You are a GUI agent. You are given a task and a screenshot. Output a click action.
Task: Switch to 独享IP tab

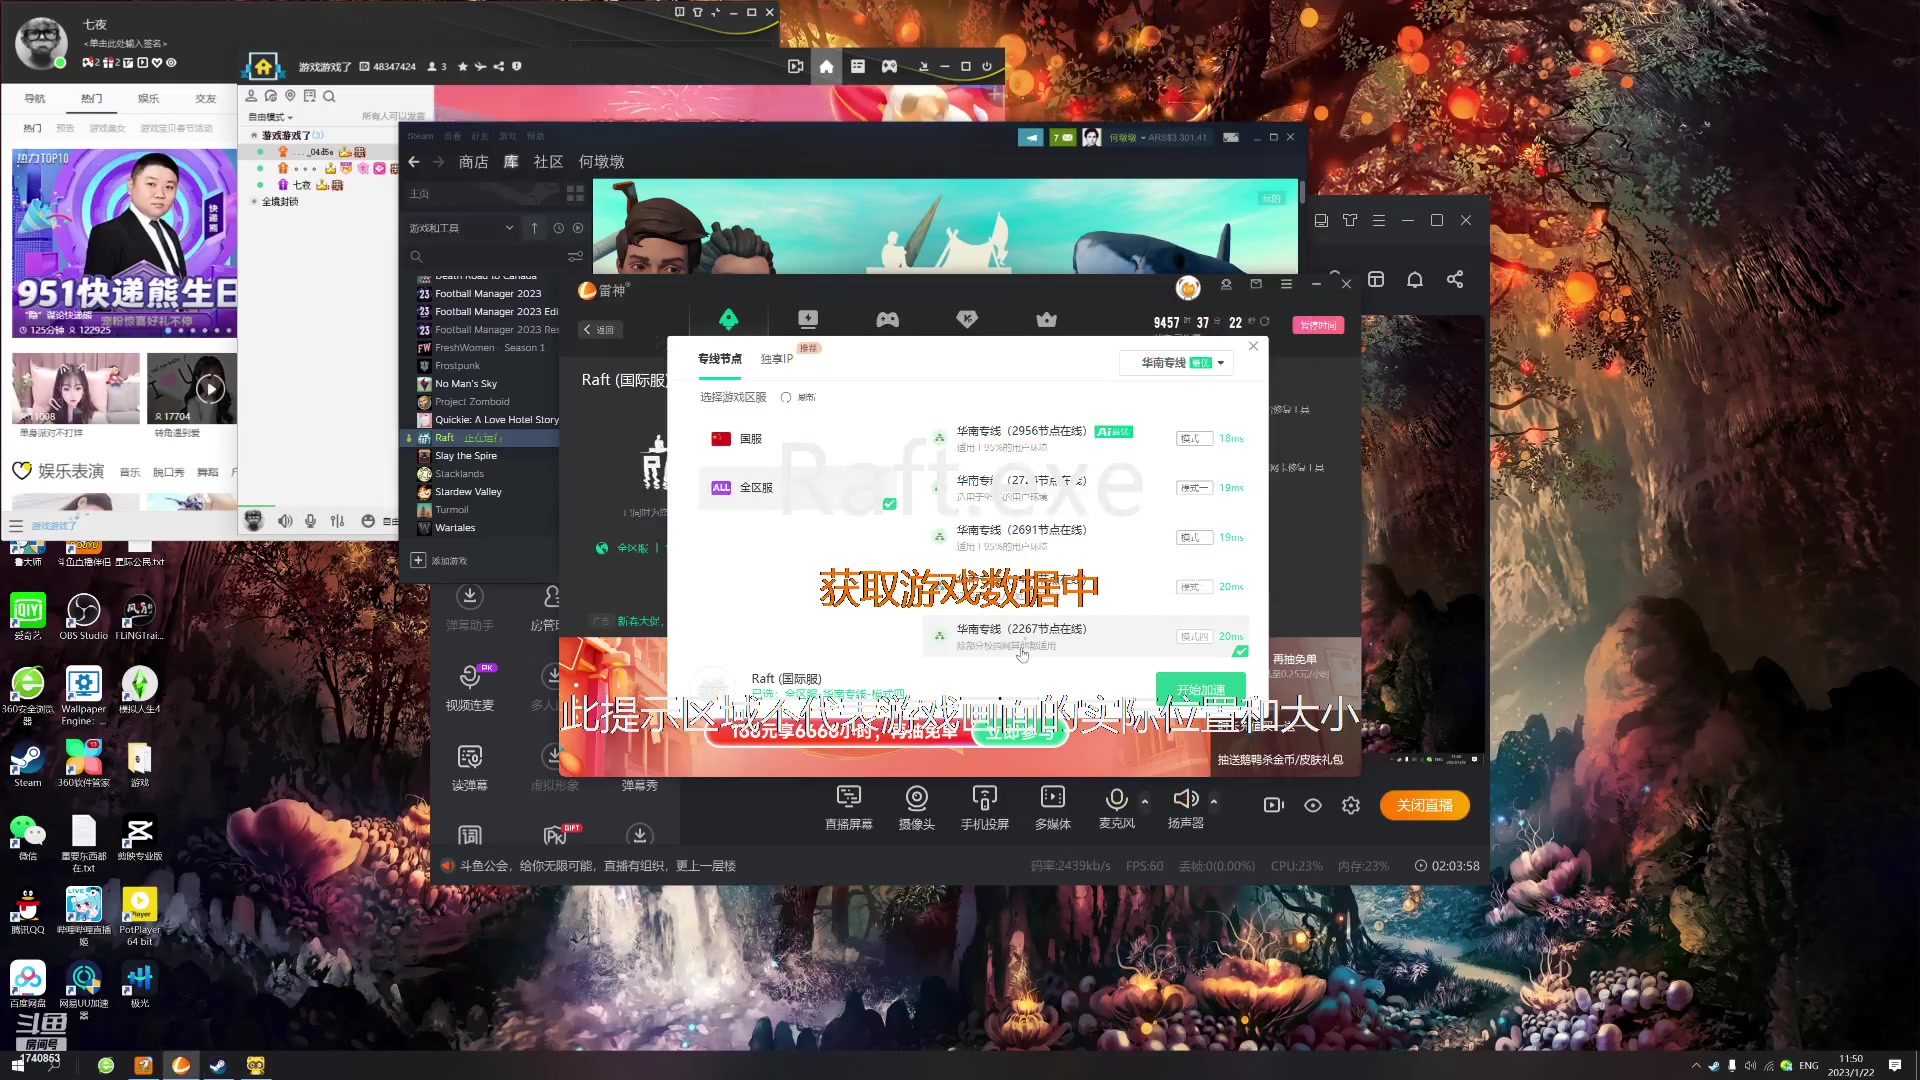(776, 359)
